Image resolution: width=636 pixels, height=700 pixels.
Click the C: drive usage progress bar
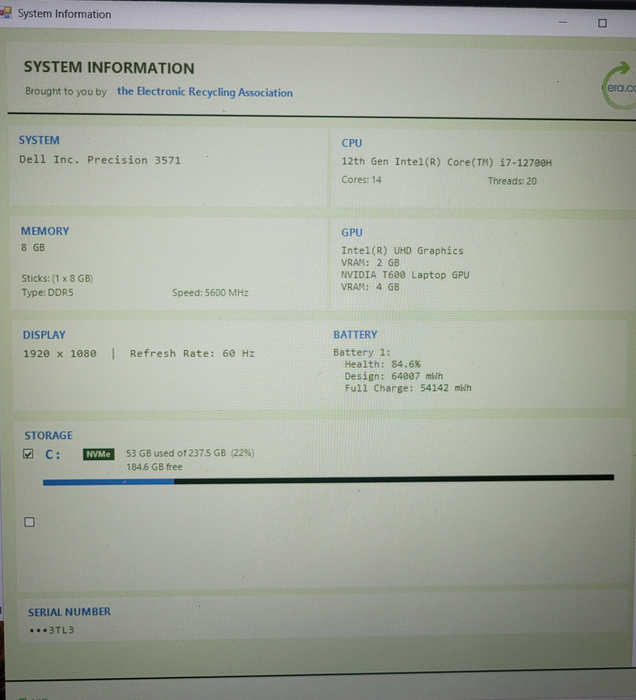coord(328,480)
